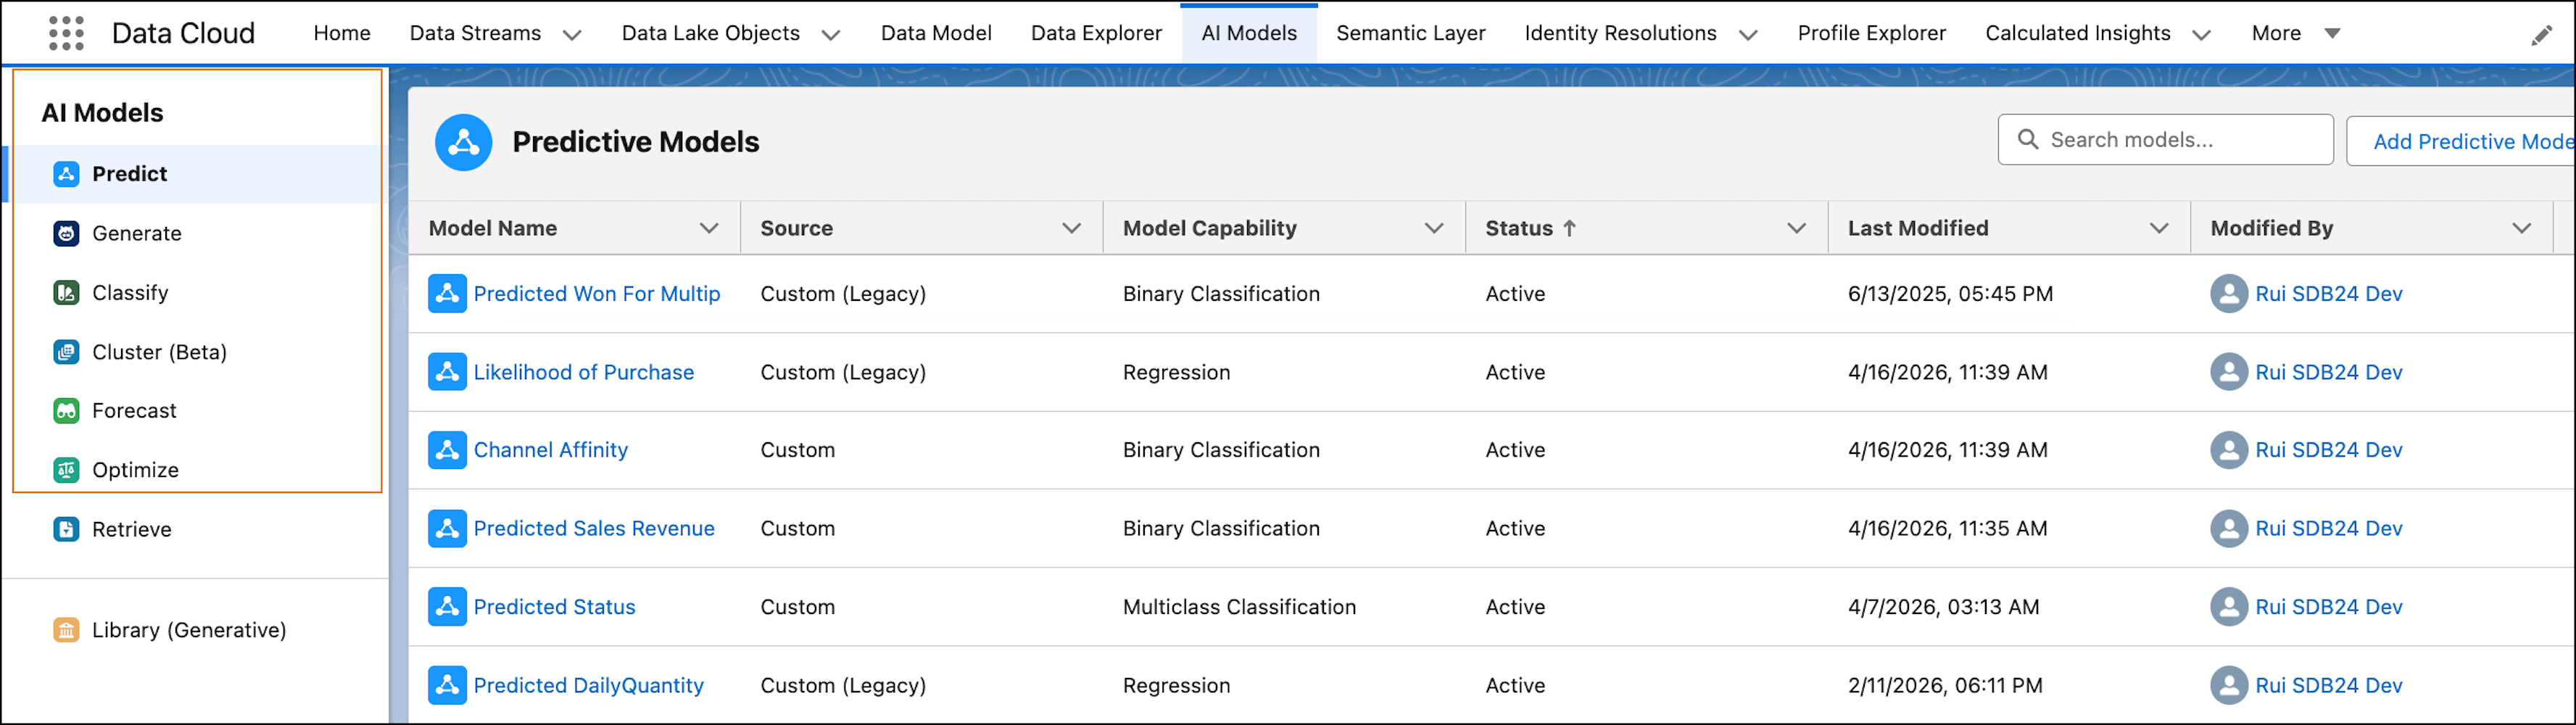Open the Status column menu chevron
Image resolution: width=2576 pixels, height=725 pixels.
[x=1796, y=228]
